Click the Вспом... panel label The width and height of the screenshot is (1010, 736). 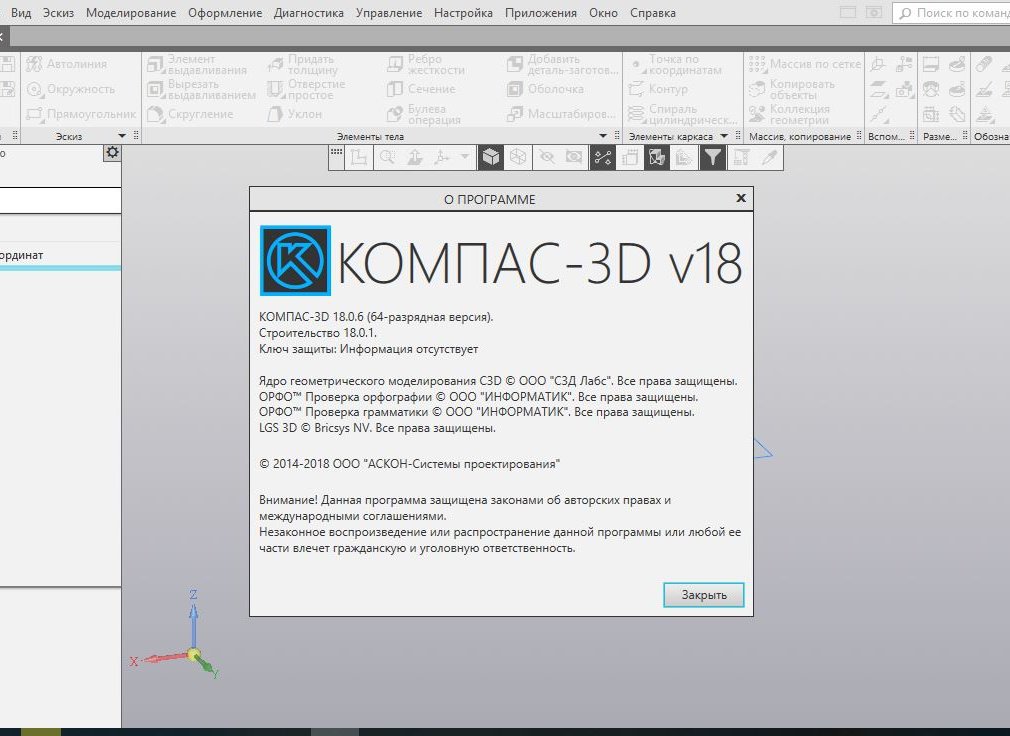(x=886, y=136)
